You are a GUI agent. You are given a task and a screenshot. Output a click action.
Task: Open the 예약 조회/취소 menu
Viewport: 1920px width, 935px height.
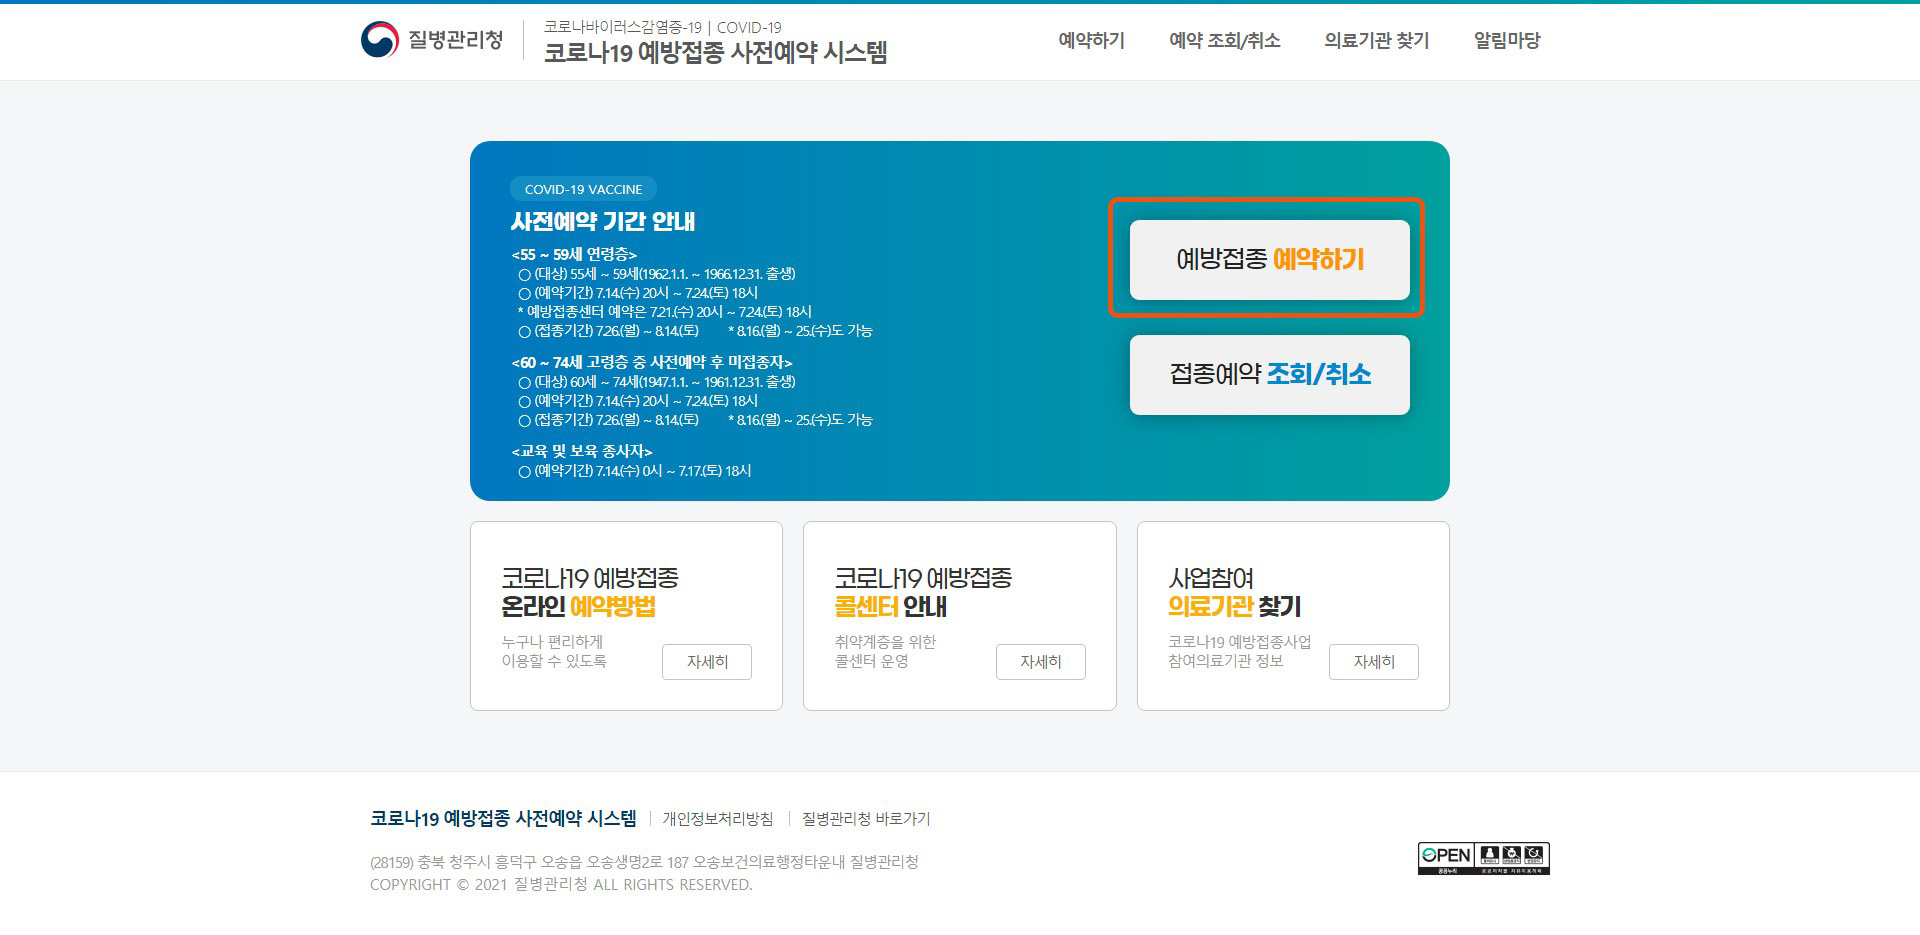(1224, 41)
